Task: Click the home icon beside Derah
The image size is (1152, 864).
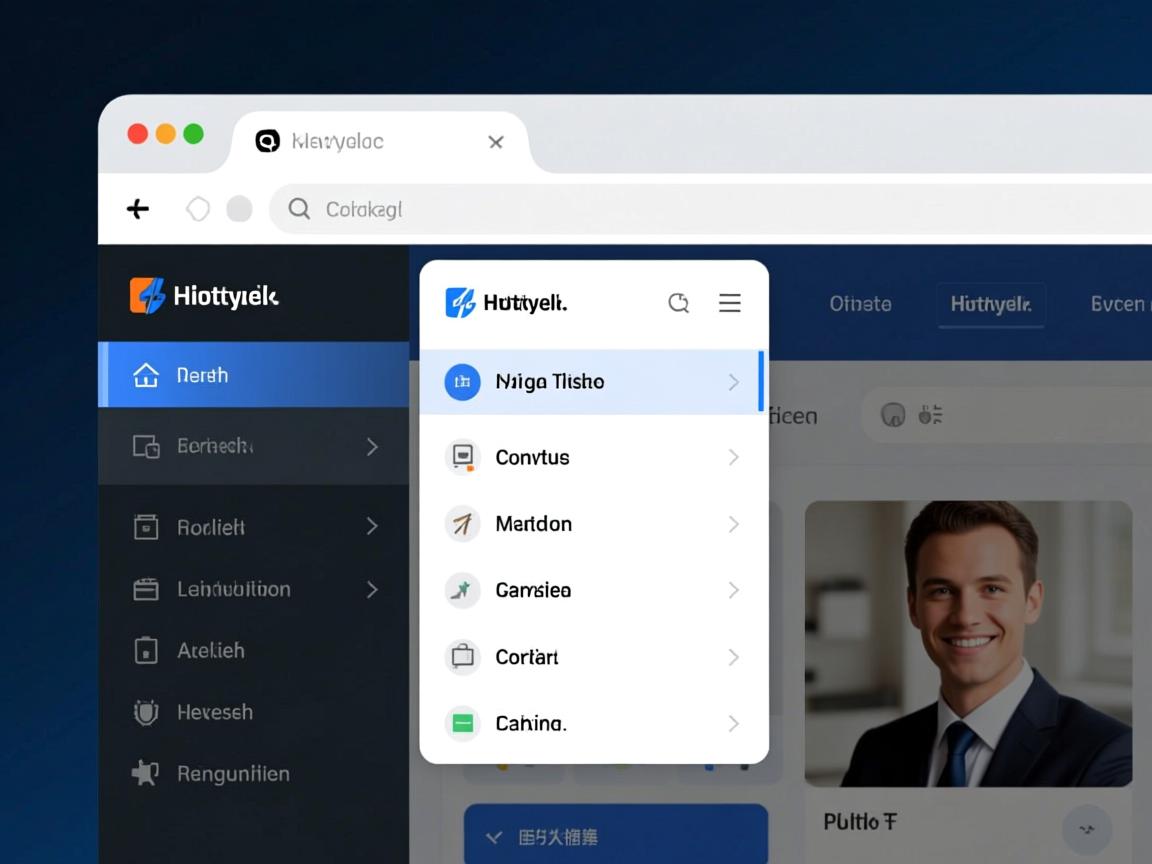Action: click(x=146, y=375)
